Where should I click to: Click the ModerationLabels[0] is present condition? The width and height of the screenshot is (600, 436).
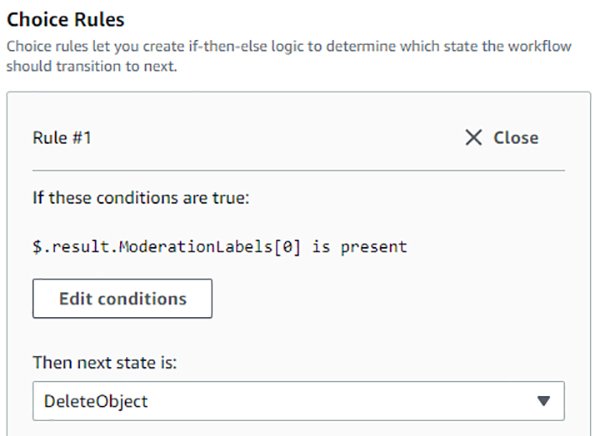coord(220,246)
